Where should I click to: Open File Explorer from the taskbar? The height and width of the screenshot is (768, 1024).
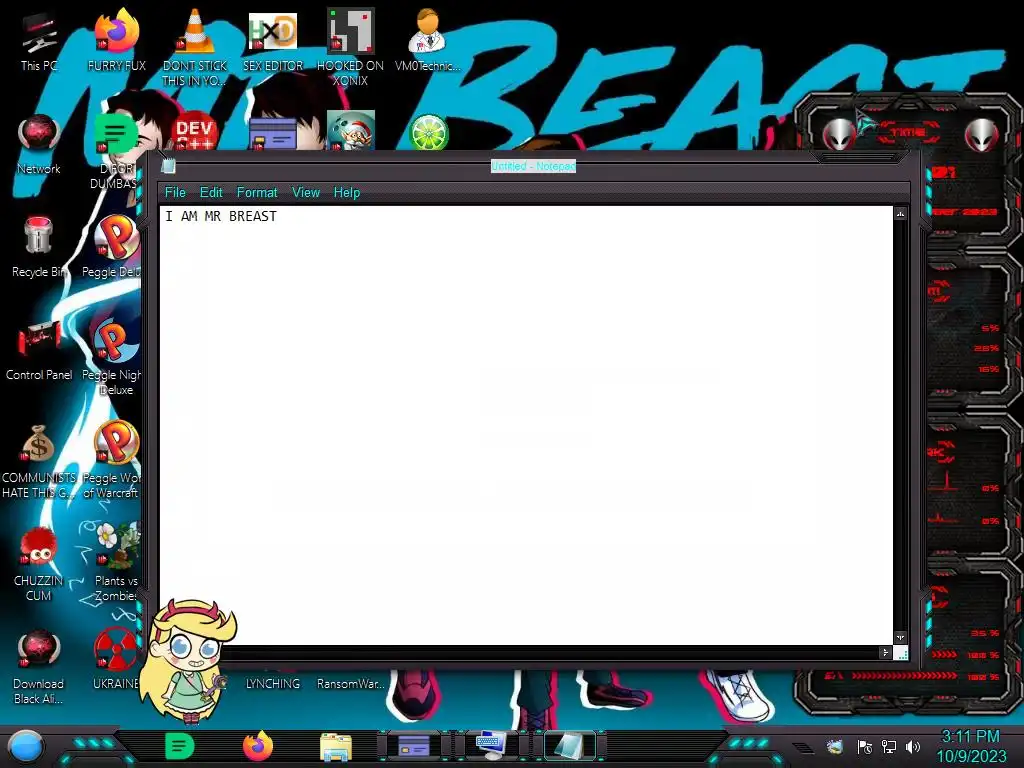[336, 747]
